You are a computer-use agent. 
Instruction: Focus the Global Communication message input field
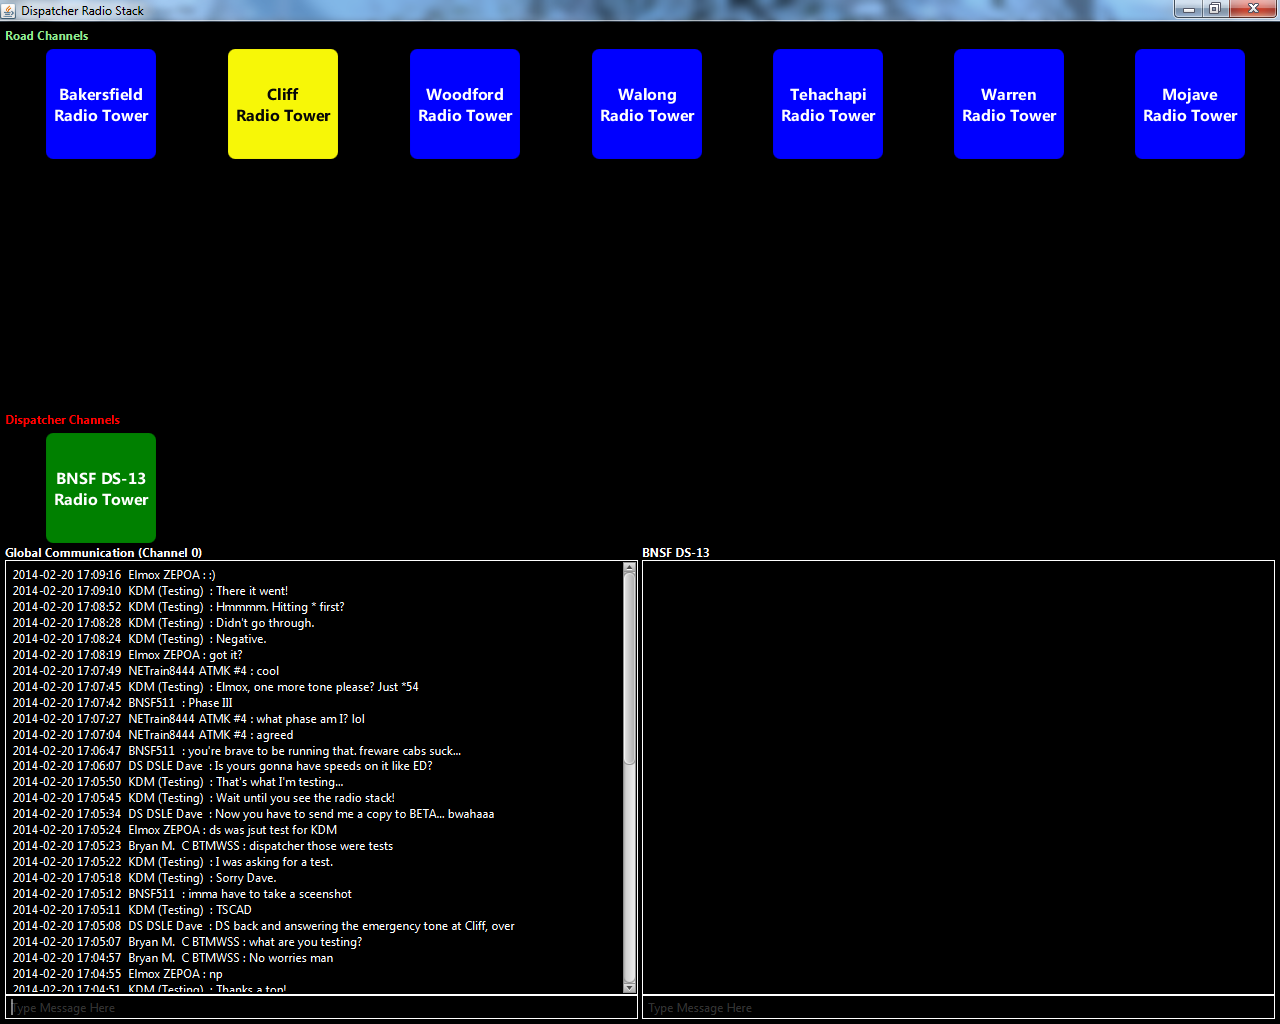click(320, 1008)
